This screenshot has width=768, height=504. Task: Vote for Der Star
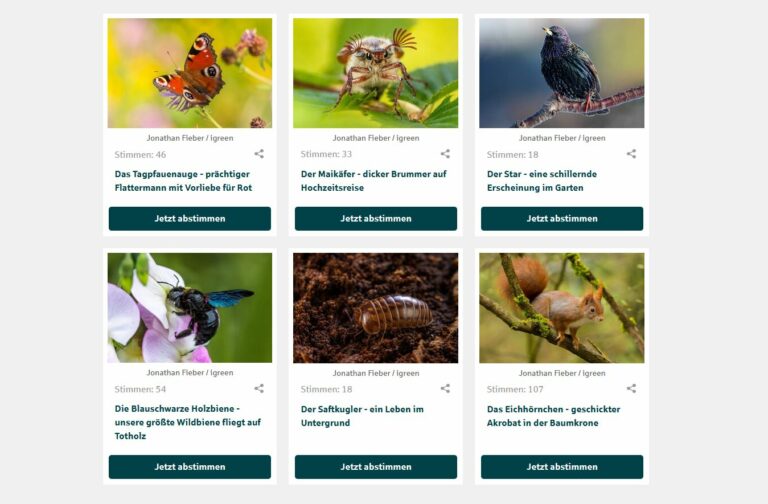click(x=562, y=218)
